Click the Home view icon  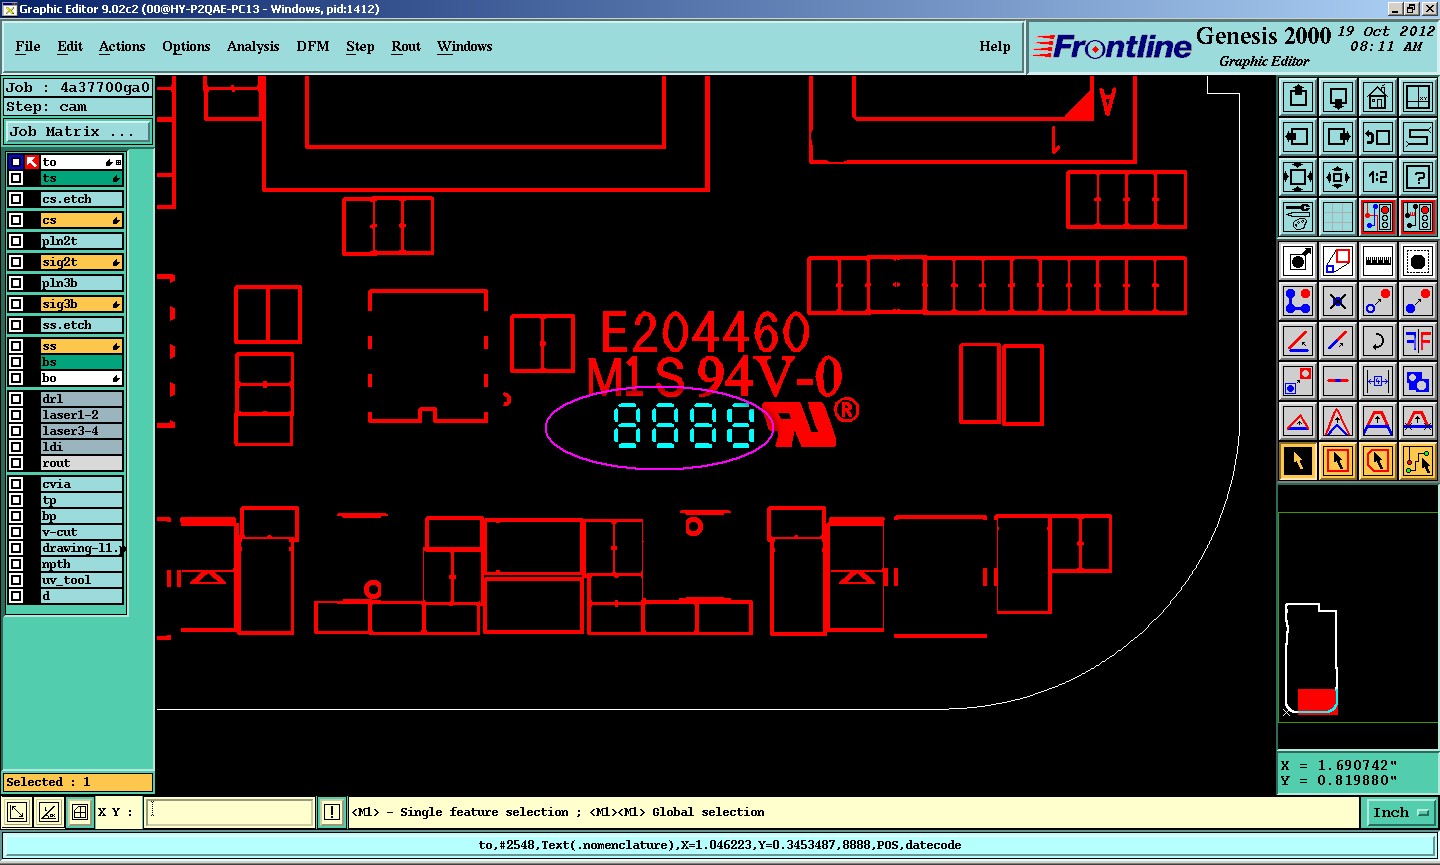pyautogui.click(x=1378, y=97)
